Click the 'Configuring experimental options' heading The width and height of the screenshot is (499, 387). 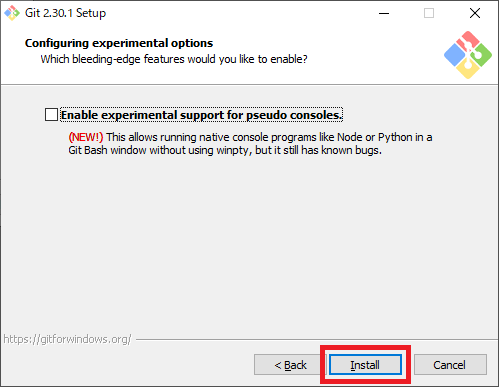point(119,43)
